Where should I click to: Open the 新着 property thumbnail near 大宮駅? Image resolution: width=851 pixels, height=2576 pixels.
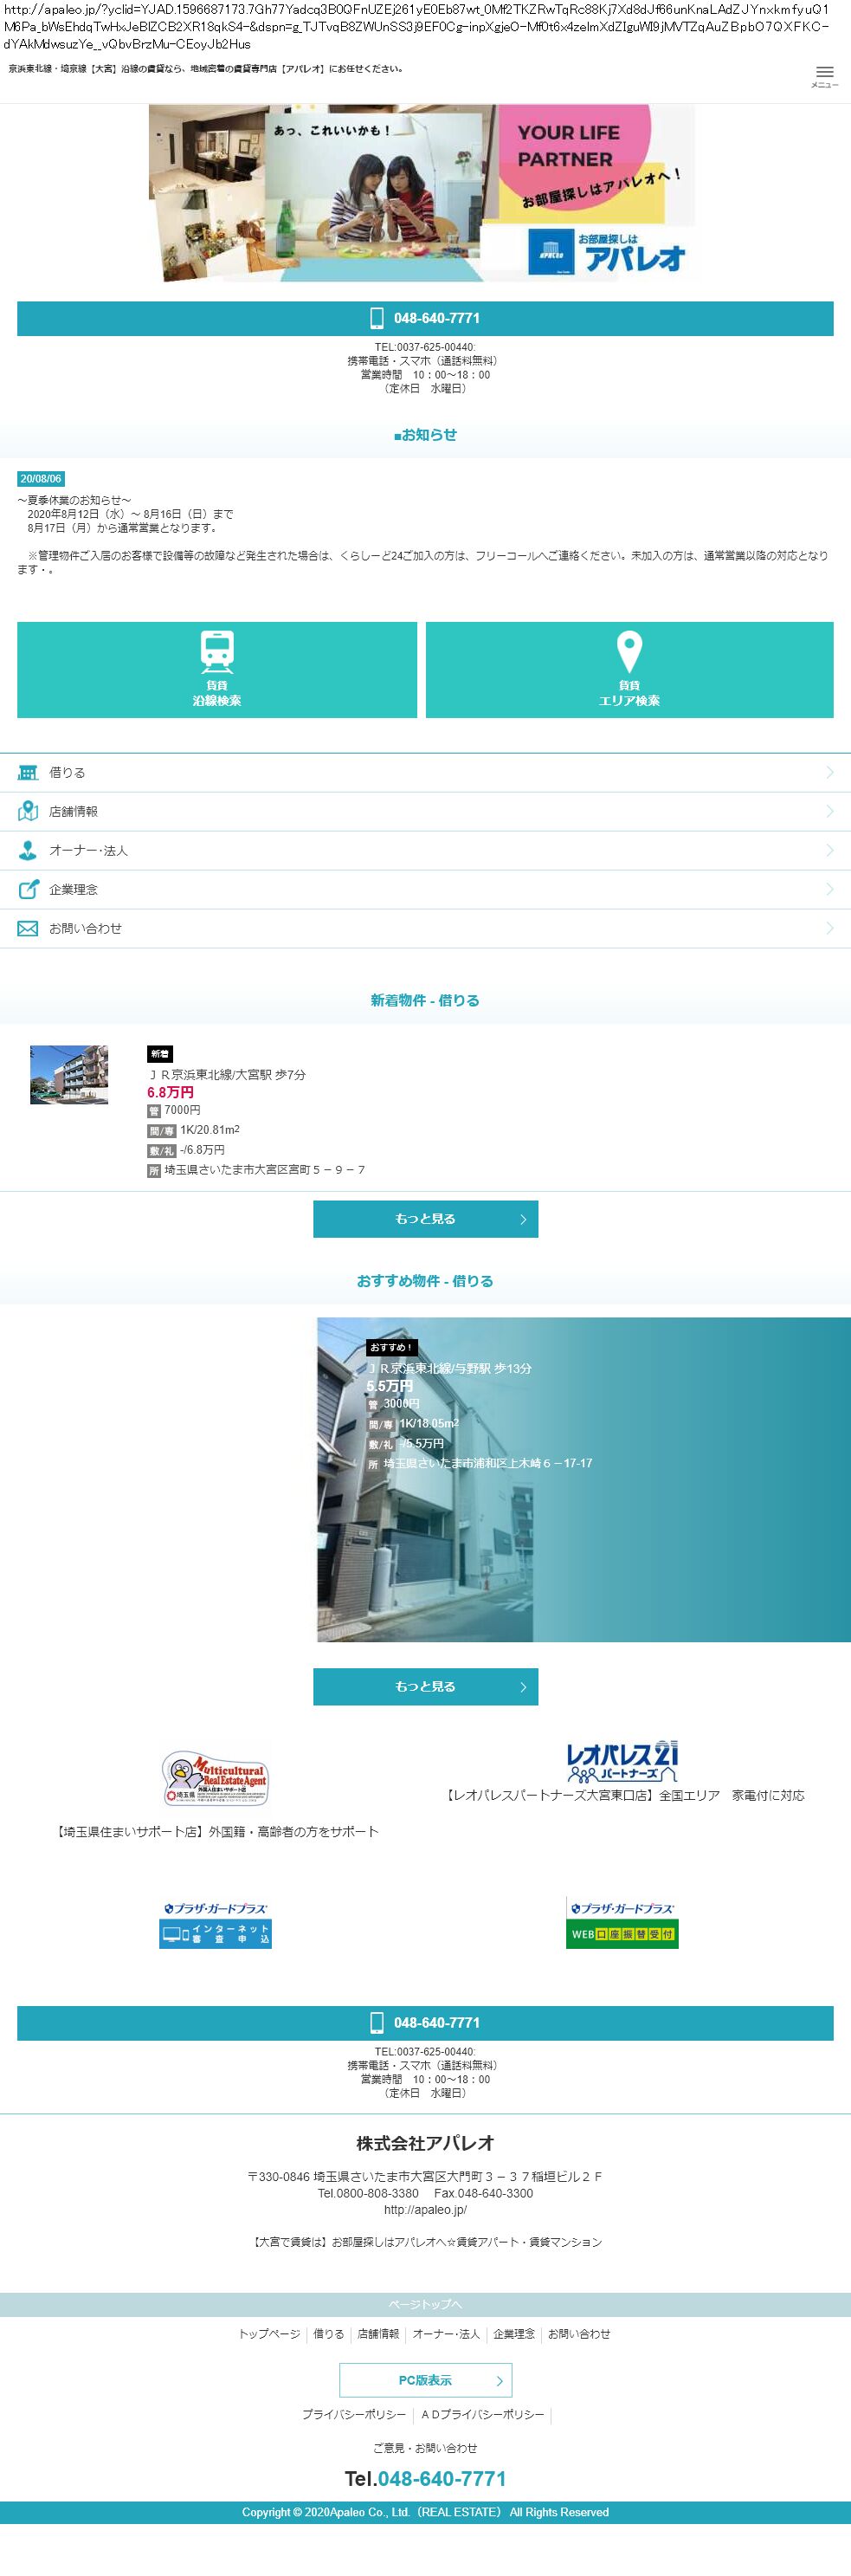point(69,1075)
